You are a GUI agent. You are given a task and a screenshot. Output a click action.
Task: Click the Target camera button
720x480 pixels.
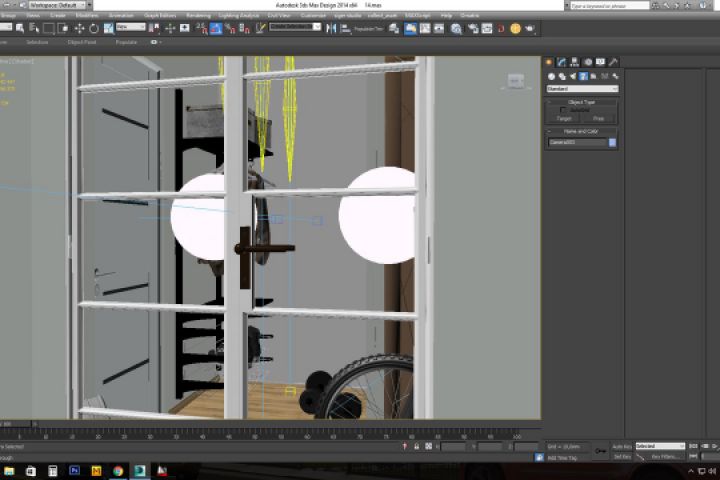tap(564, 119)
